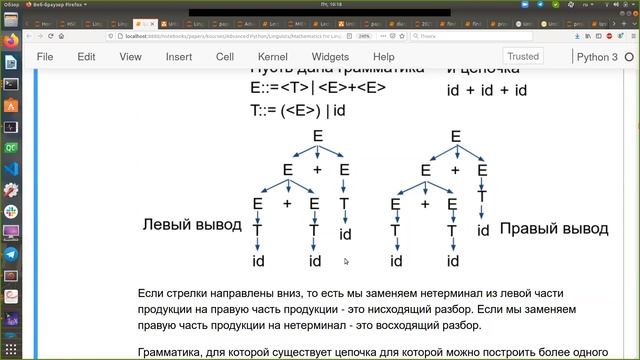Click the browser back arrow
Image resolution: width=640 pixels, height=360 pixels.
click(x=29, y=36)
